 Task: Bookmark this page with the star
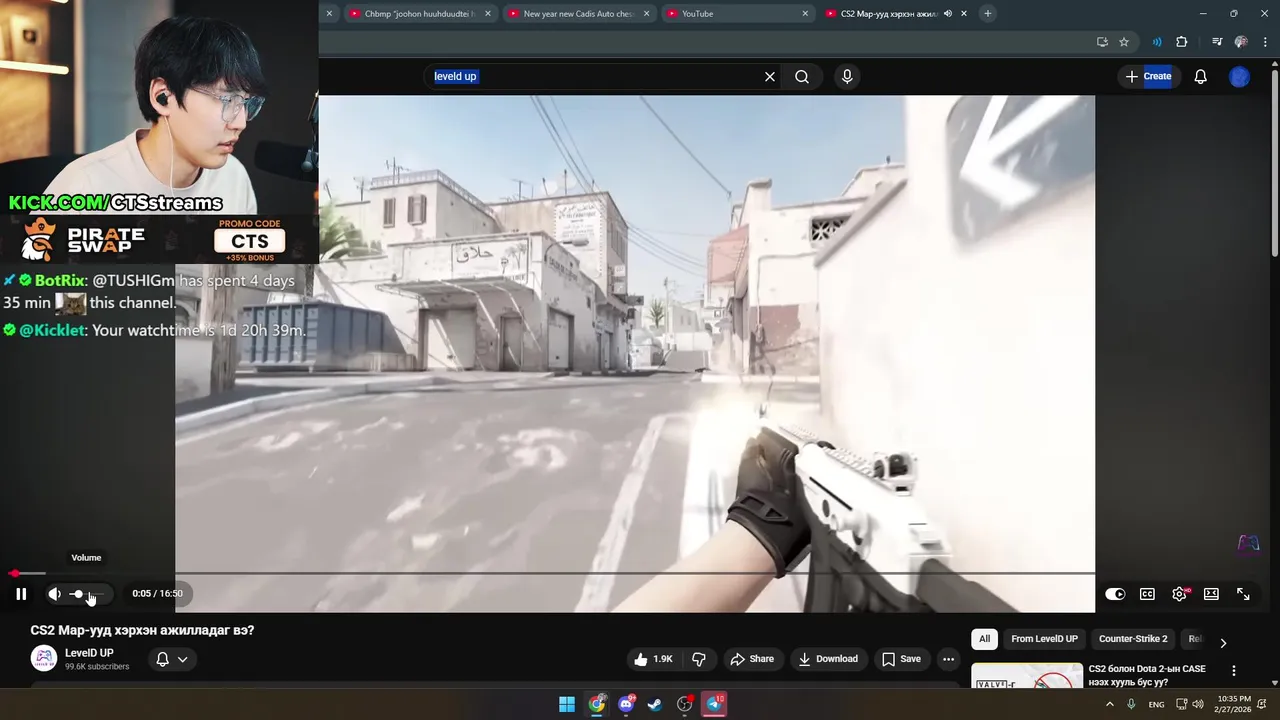(1124, 42)
